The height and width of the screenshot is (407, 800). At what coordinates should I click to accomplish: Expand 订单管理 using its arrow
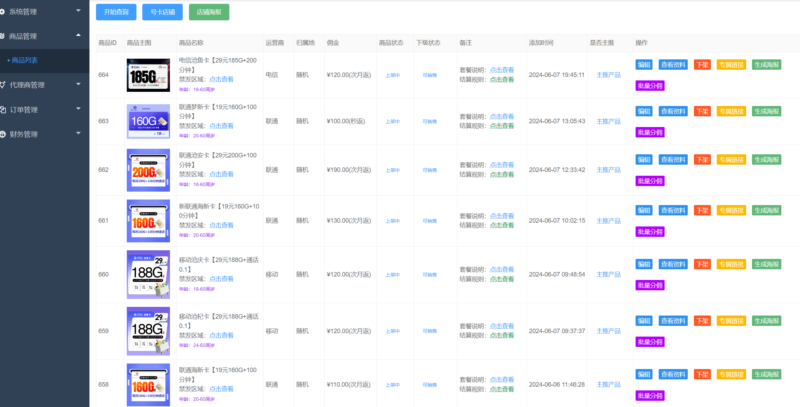[78, 109]
